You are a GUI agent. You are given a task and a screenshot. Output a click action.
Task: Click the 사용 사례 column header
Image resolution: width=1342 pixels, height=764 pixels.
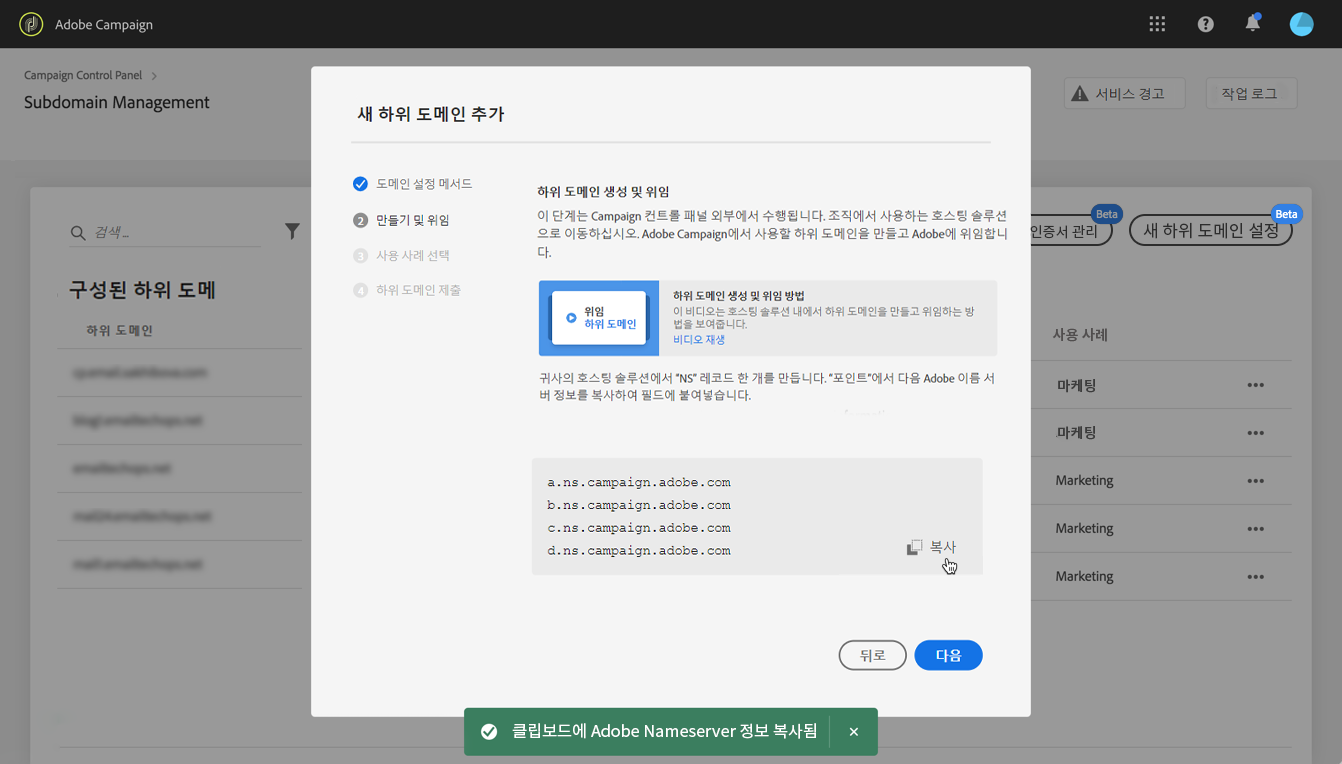(1080, 335)
